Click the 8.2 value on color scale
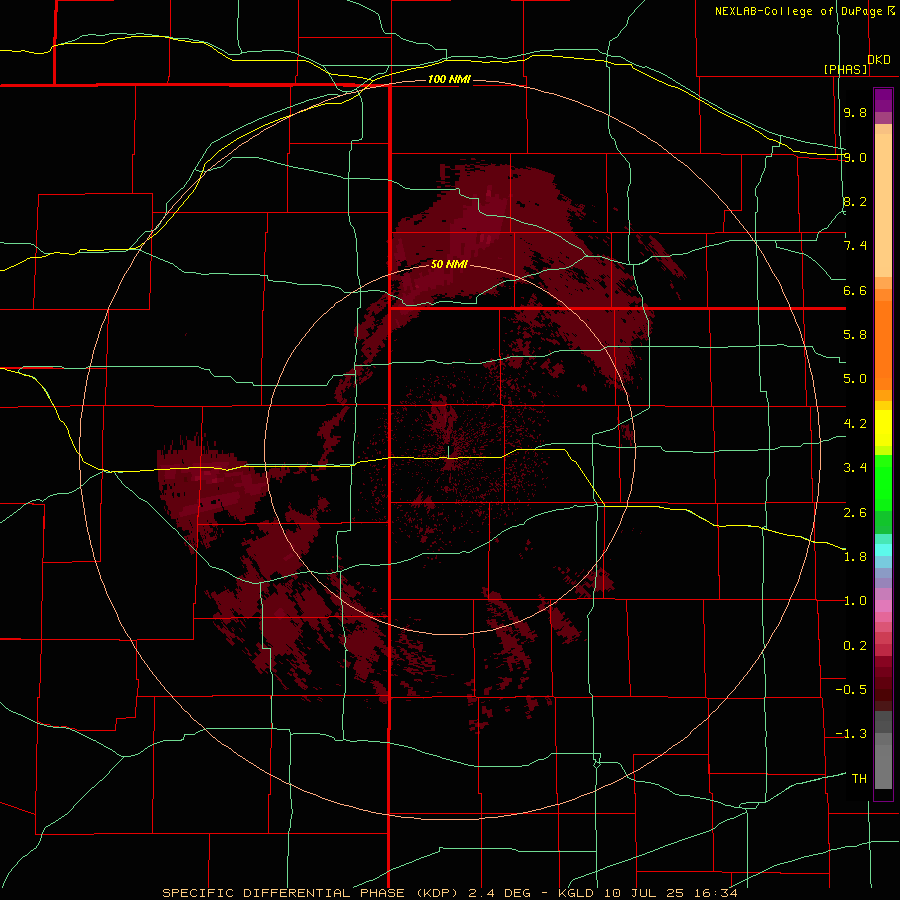Image resolution: width=900 pixels, height=900 pixels. pos(855,201)
